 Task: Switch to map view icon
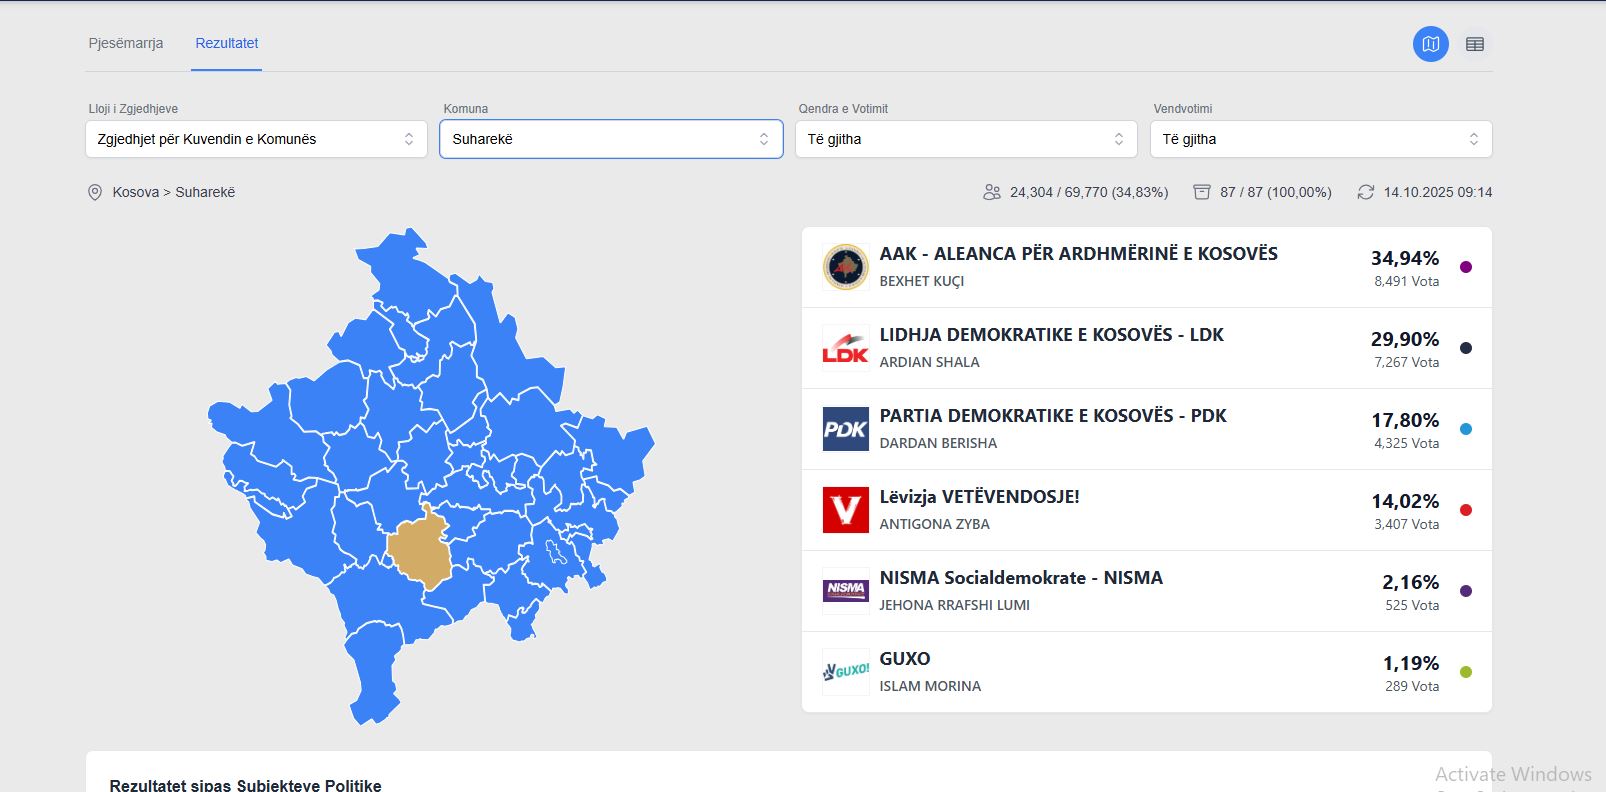coord(1430,44)
